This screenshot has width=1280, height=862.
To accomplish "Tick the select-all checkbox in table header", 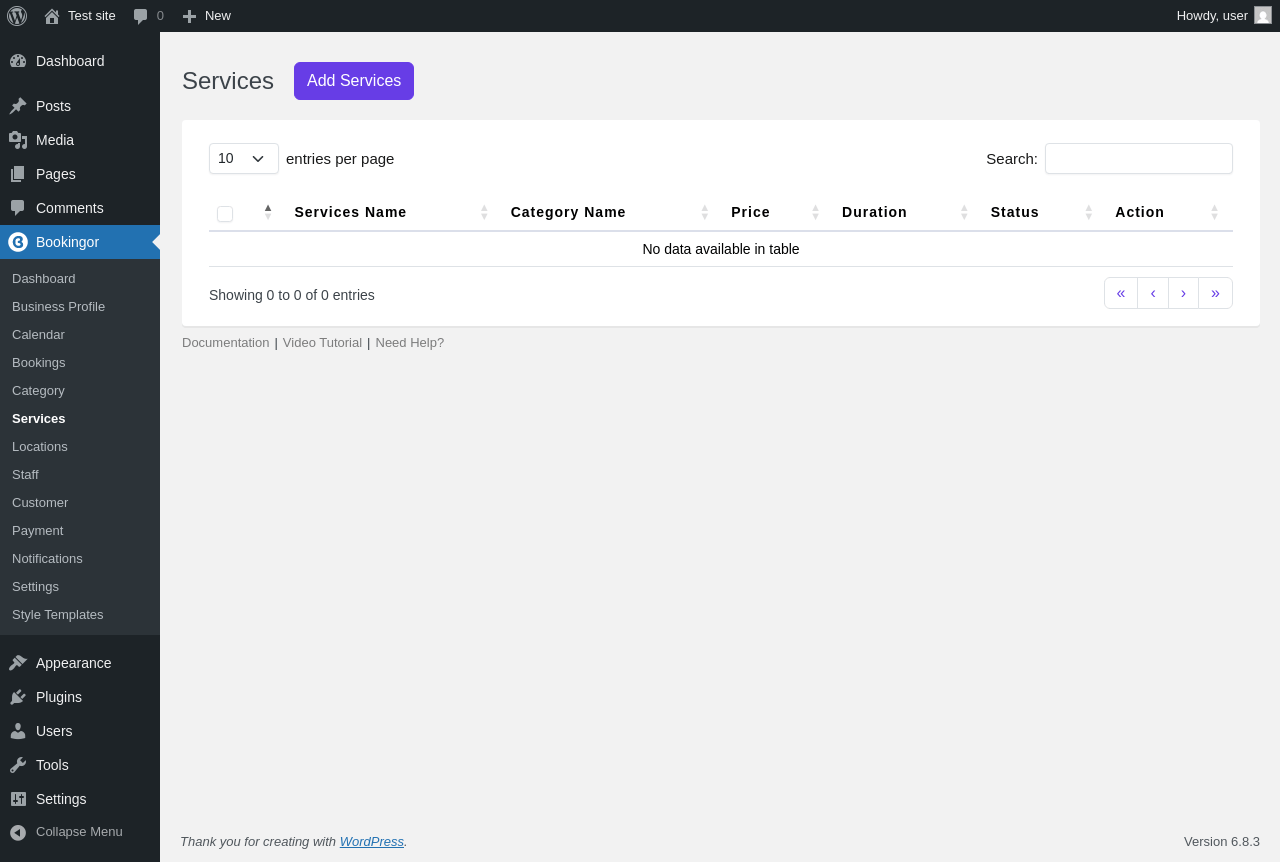I will click(x=225, y=214).
